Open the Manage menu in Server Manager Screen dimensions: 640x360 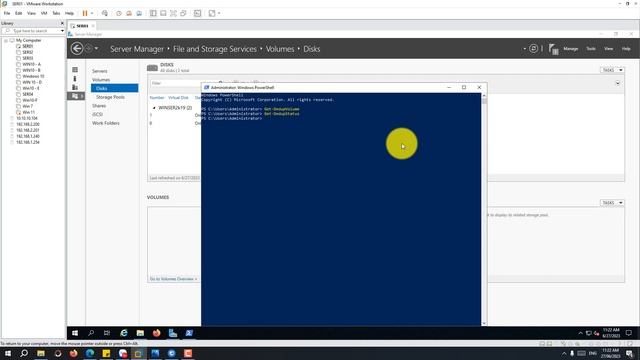click(x=571, y=49)
